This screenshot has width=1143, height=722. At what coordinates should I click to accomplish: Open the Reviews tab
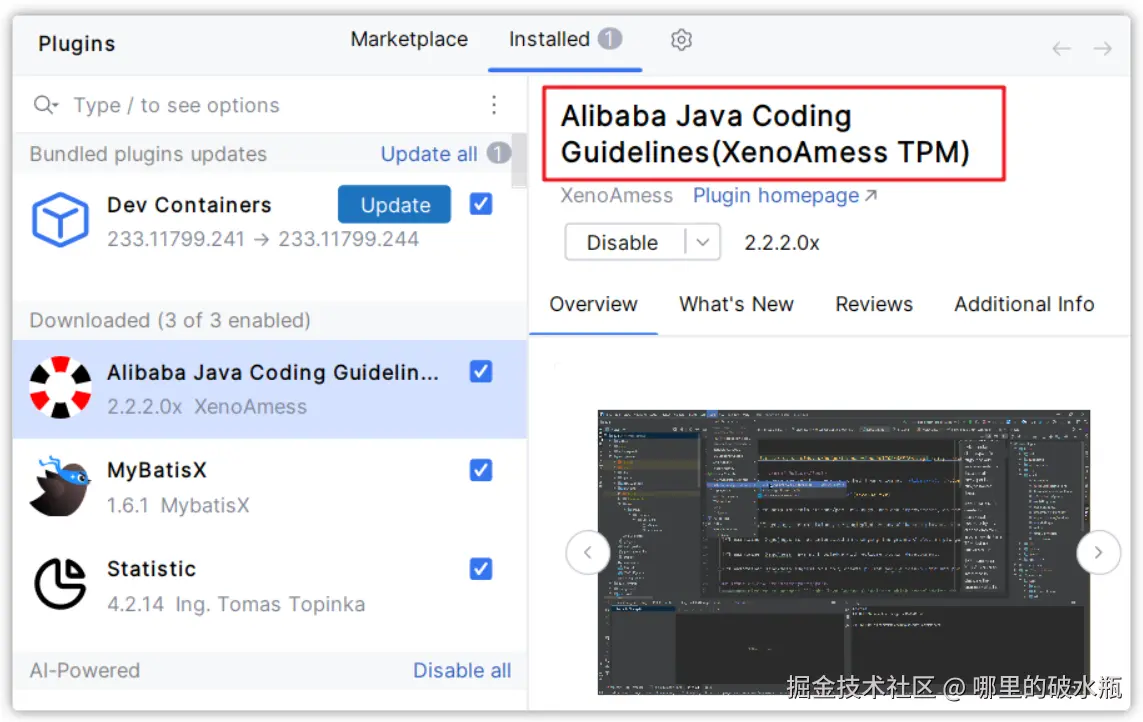[873, 304]
